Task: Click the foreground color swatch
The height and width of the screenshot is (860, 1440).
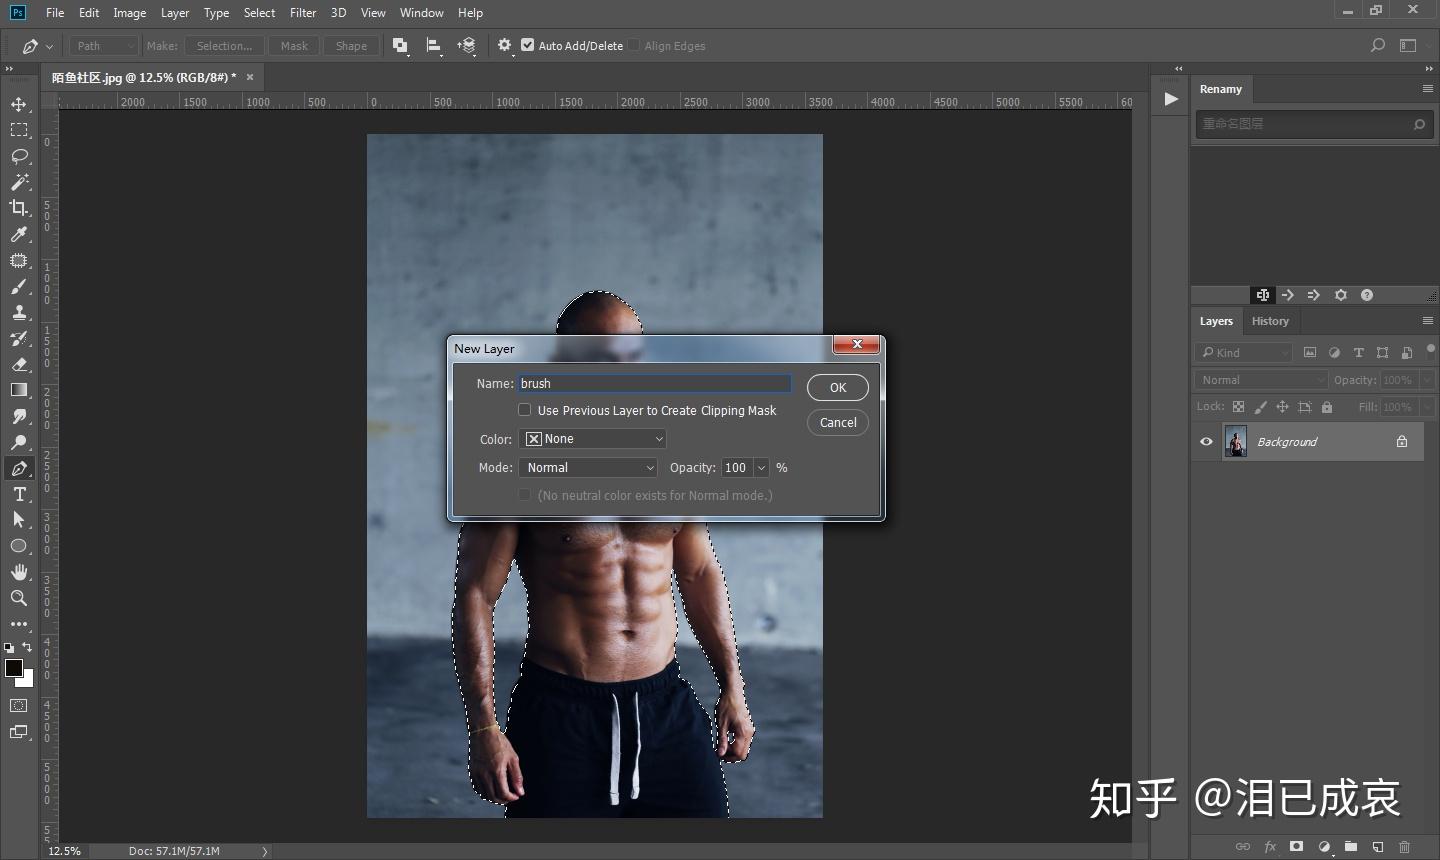Action: (13, 669)
